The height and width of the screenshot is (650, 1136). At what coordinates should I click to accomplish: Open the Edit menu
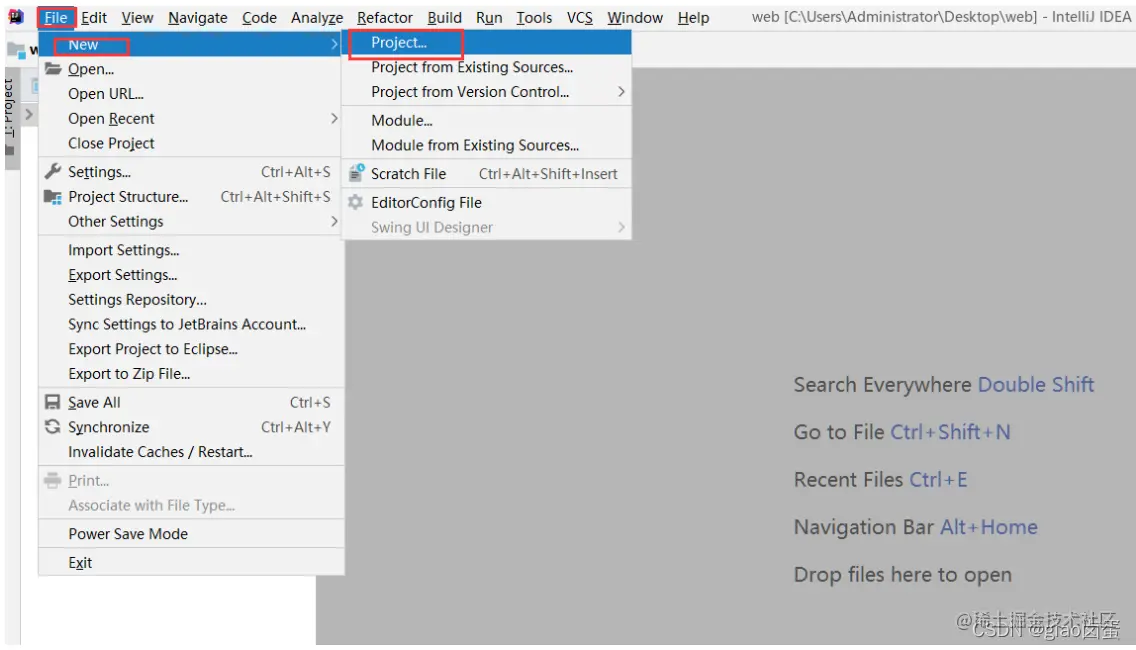pyautogui.click(x=93, y=17)
